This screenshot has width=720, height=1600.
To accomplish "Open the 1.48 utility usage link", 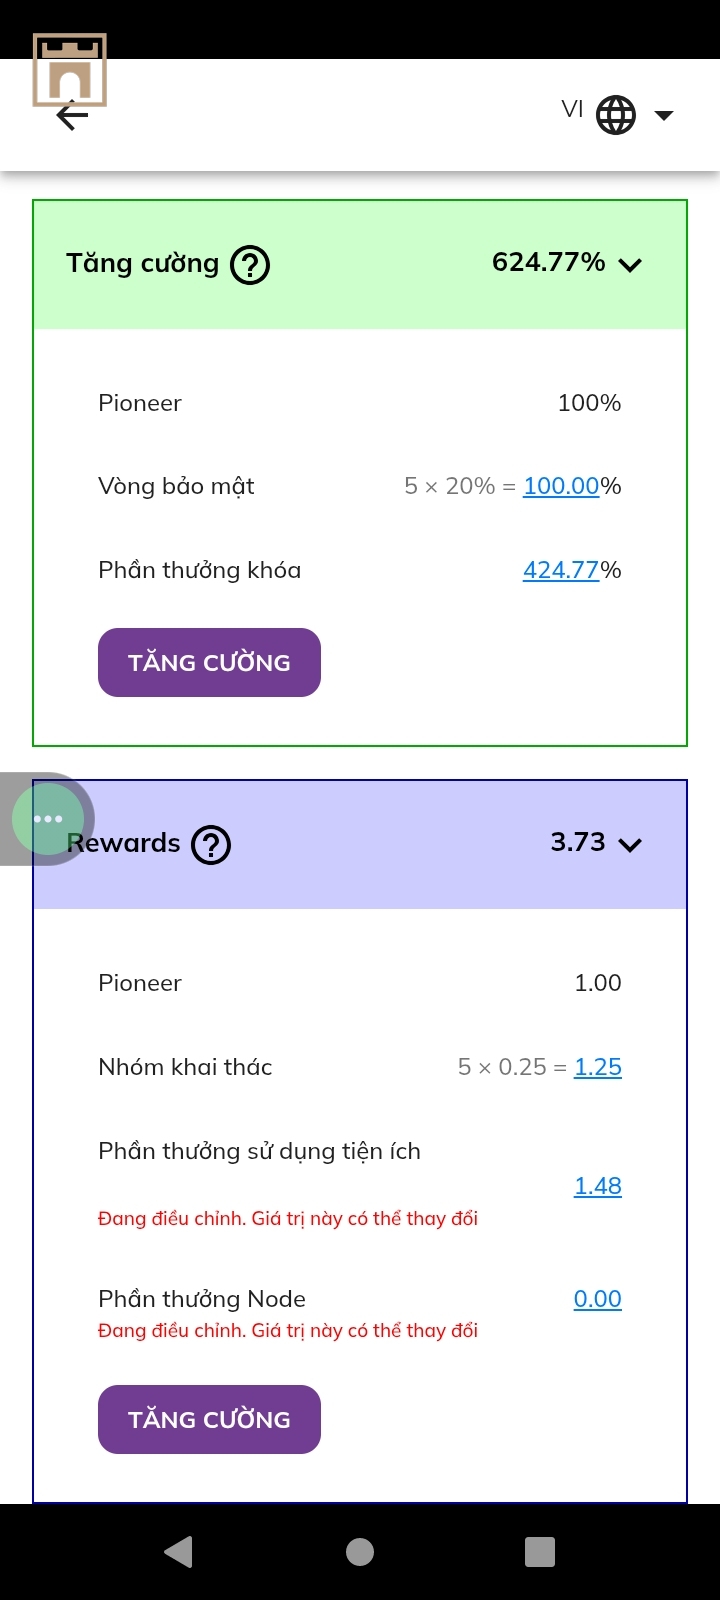I will [598, 1186].
